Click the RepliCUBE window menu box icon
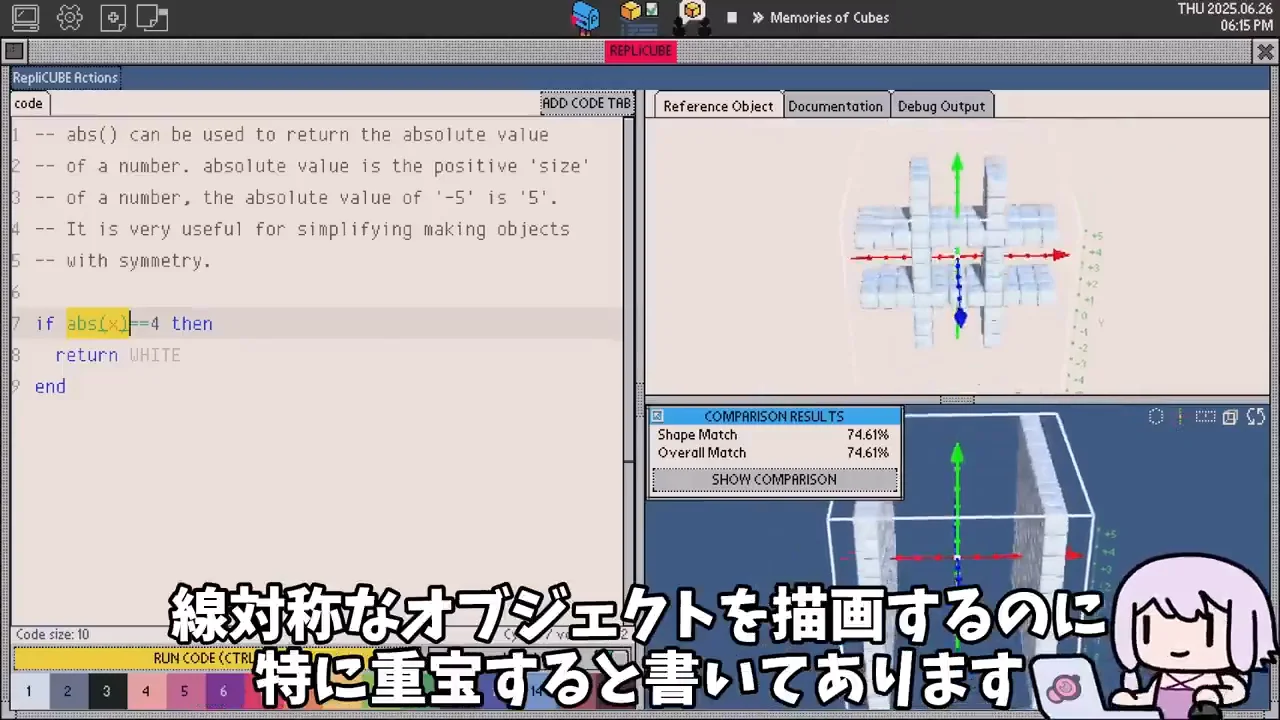The width and height of the screenshot is (1280, 720). pyautogui.click(x=14, y=51)
